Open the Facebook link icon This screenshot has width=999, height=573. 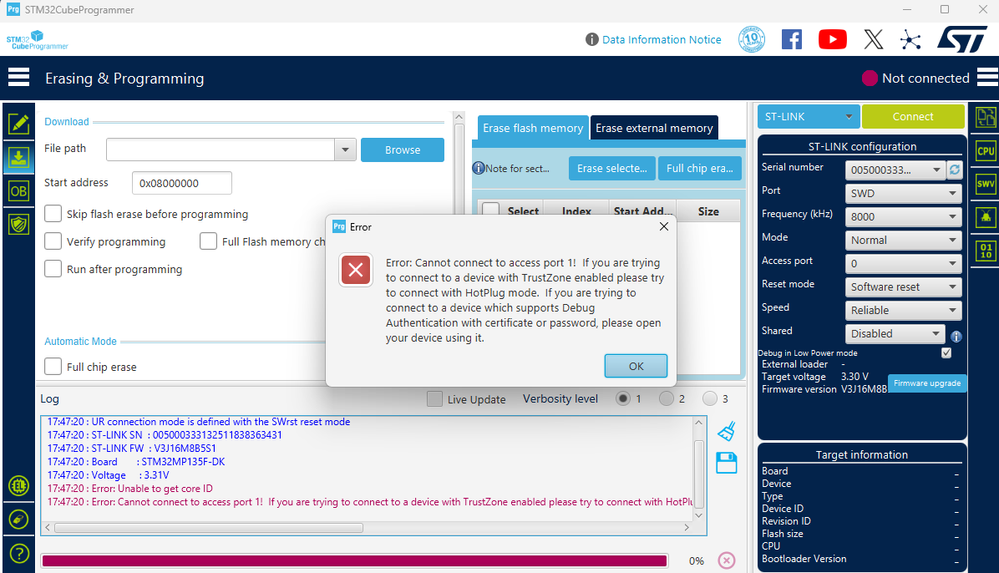click(792, 40)
